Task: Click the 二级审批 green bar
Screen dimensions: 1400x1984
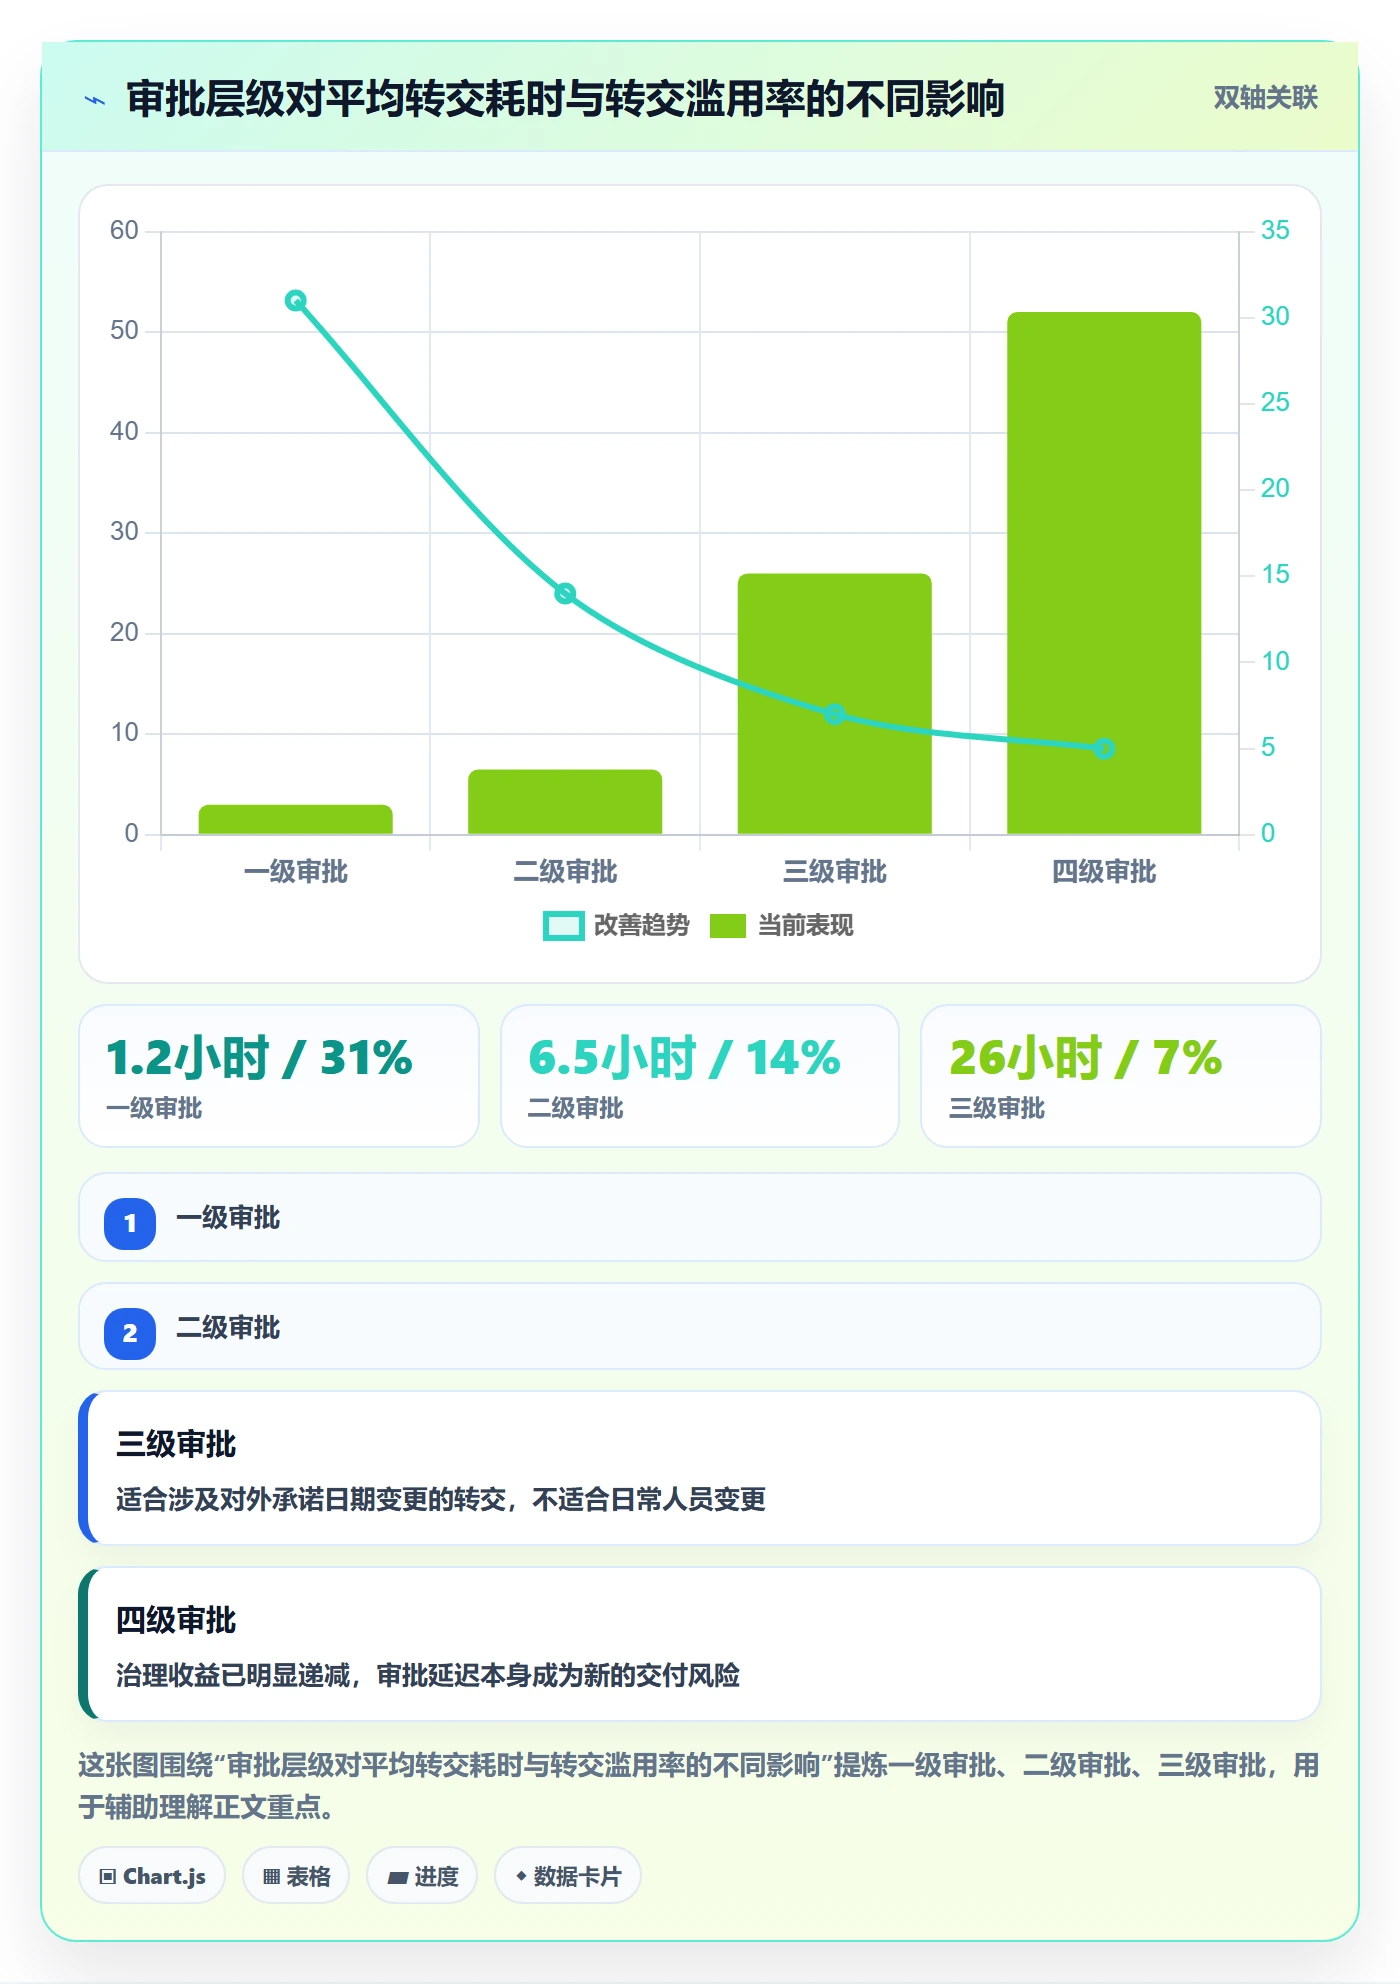Action: tap(565, 802)
